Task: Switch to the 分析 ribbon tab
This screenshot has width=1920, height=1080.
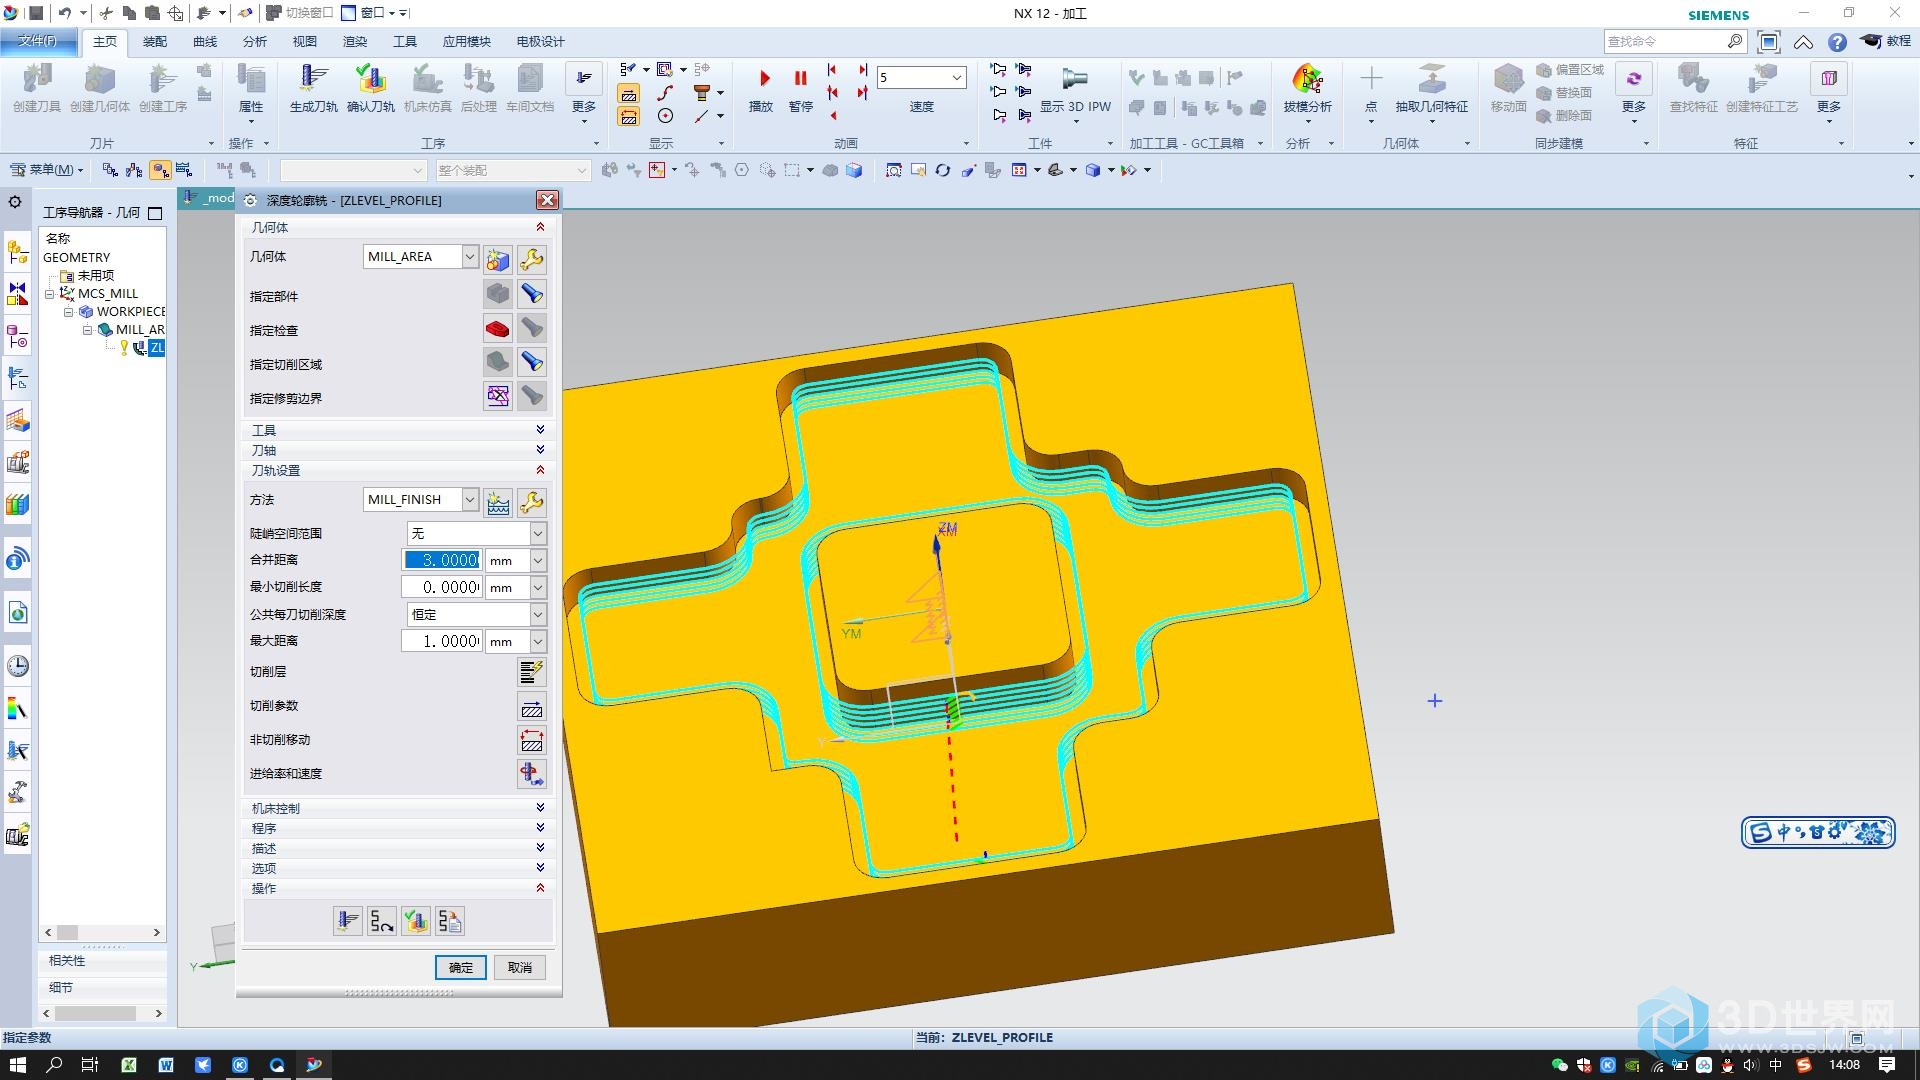Action: [x=255, y=42]
